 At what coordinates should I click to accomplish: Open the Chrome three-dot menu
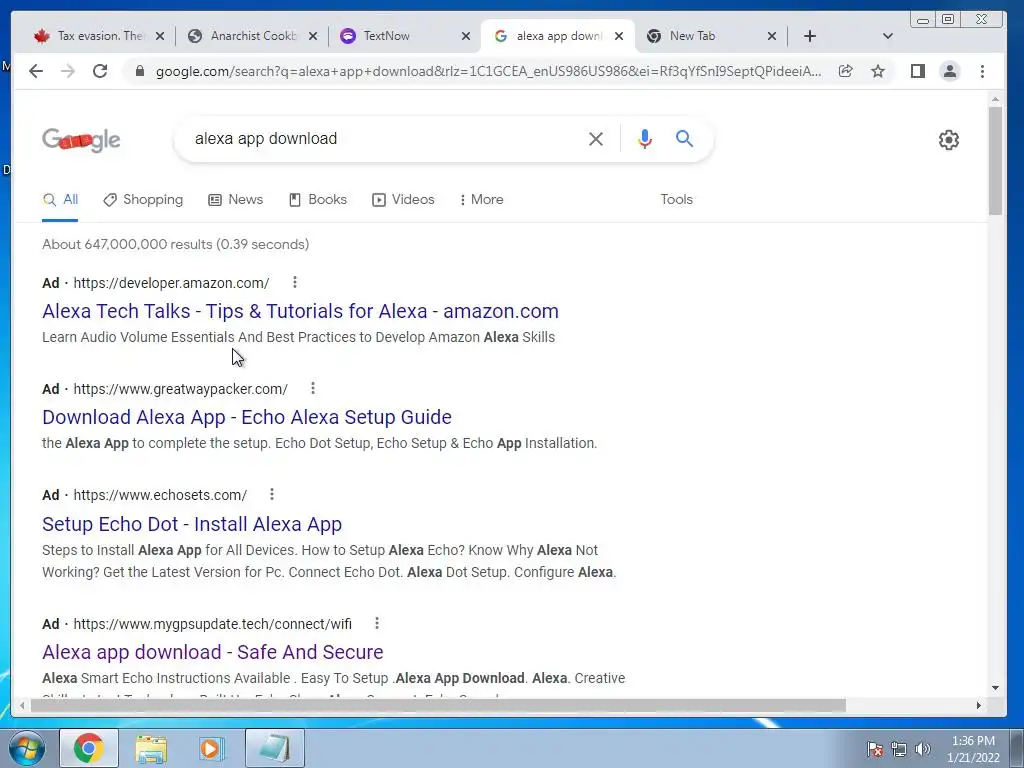click(982, 71)
